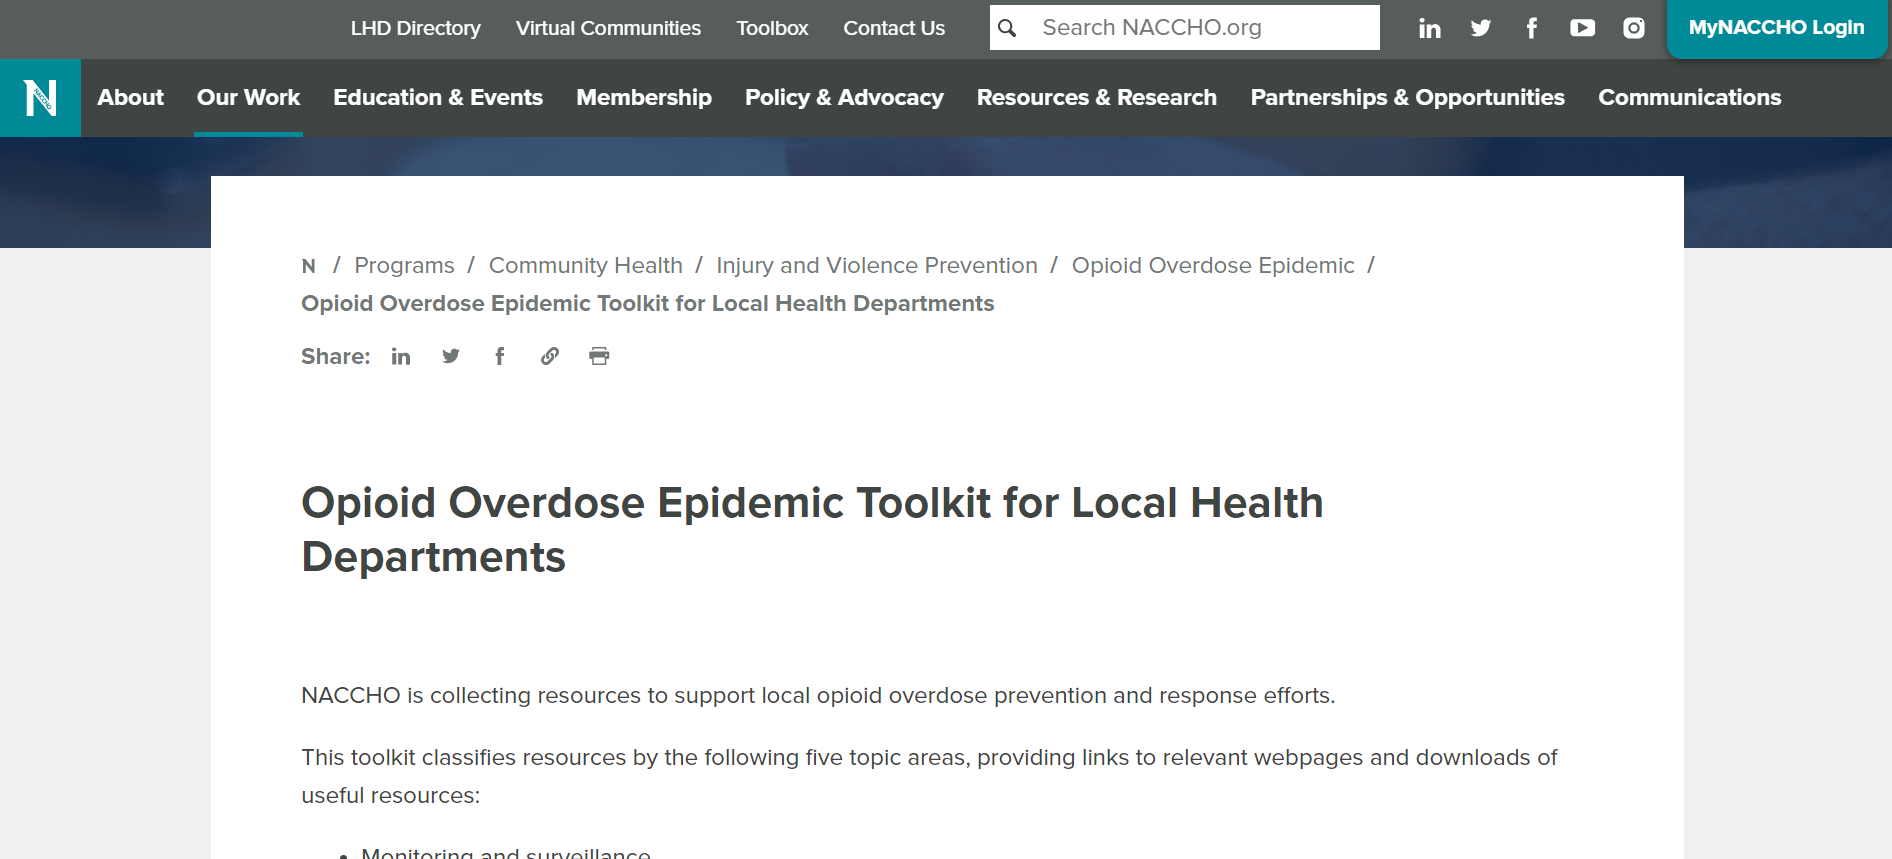Open the About menu
Screen dimensions: 1892x859
coord(130,98)
